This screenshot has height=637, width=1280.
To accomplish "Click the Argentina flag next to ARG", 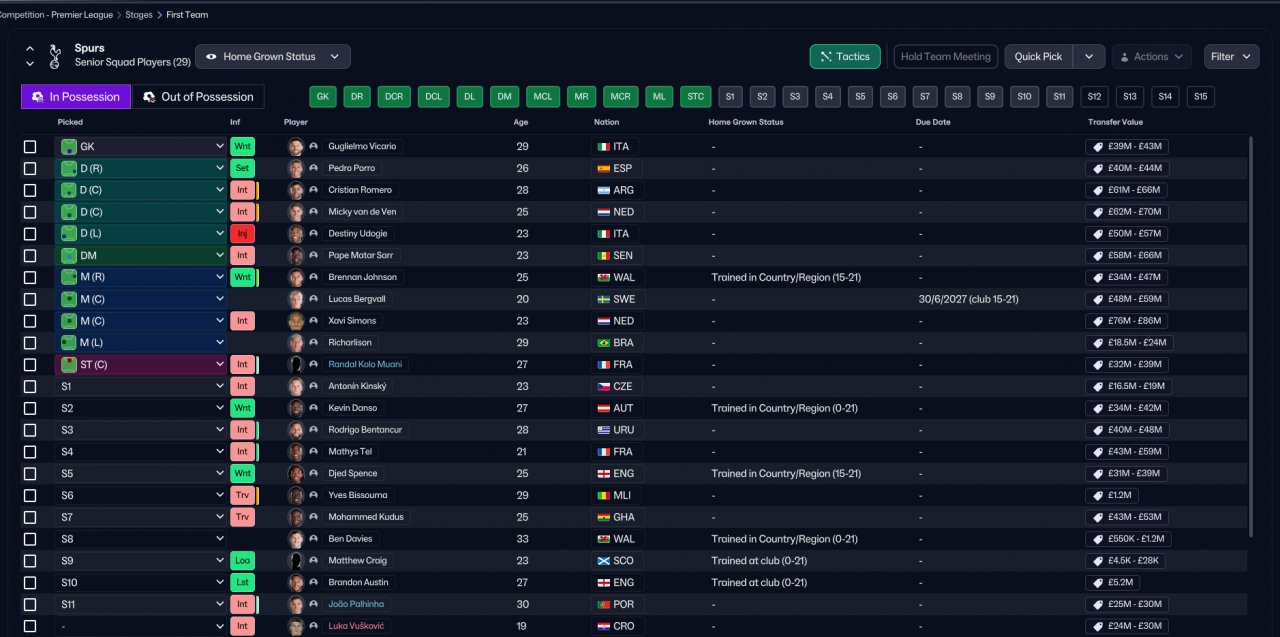I will [x=603, y=190].
